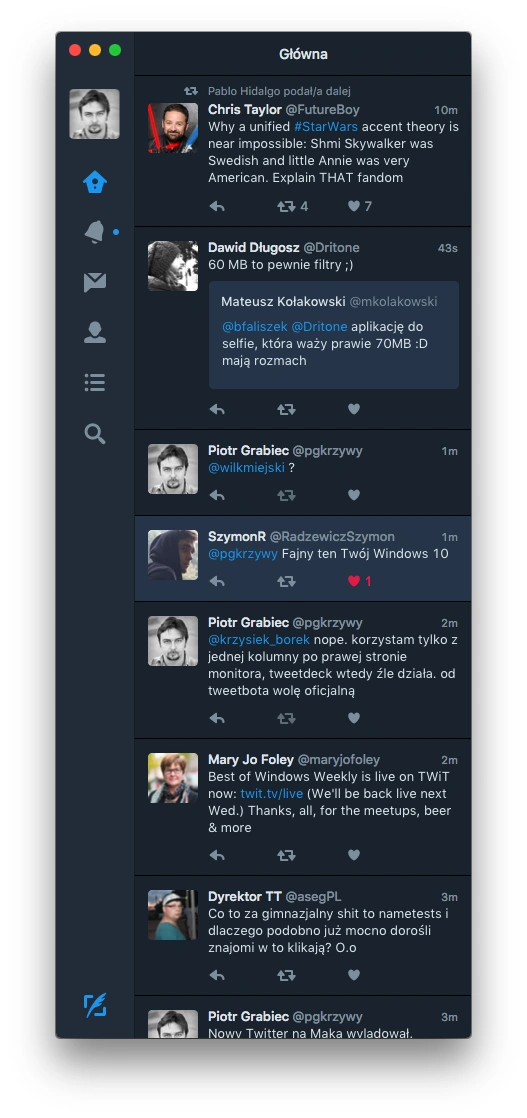Image resolution: width=527 pixels, height=1118 pixels.
Task: Open the Notifications bell tab
Action: (95, 232)
